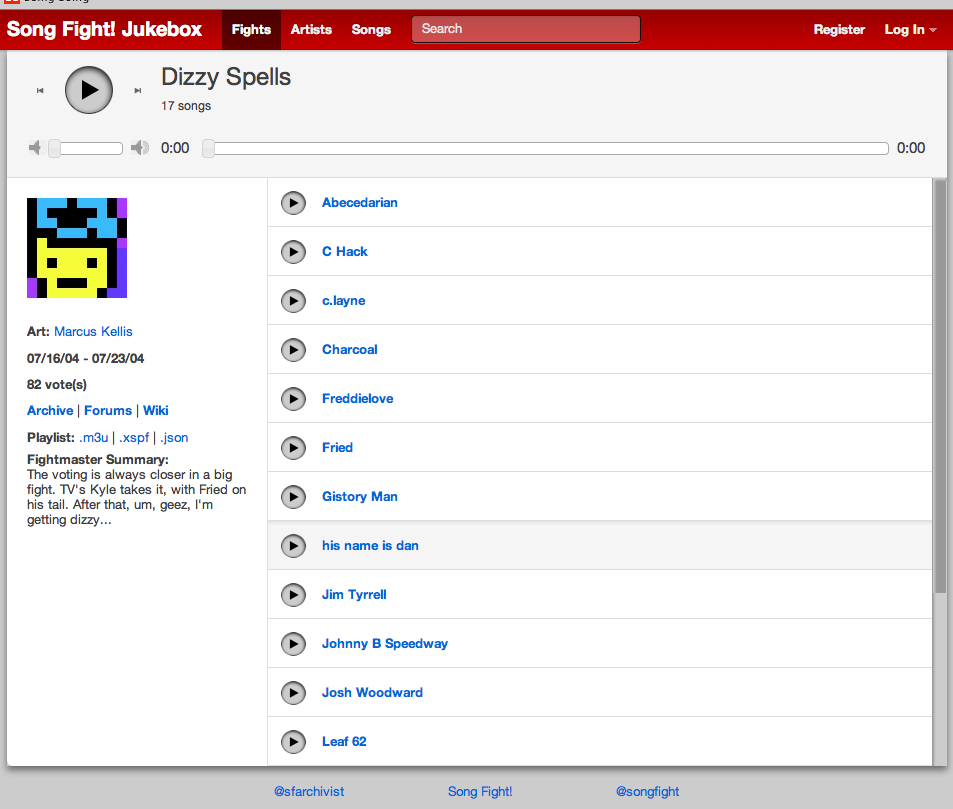Open the Register page
Image resolution: width=953 pixels, height=809 pixels.
pyautogui.click(x=839, y=30)
